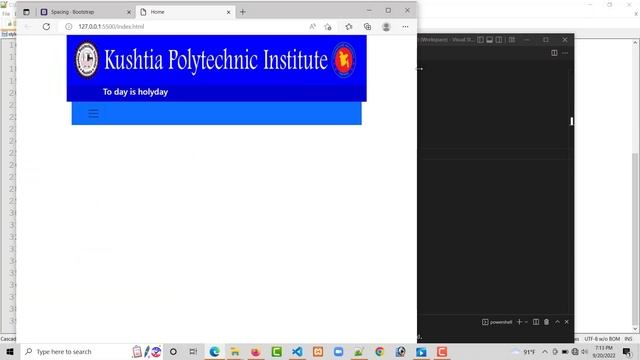Image resolution: width=640 pixels, height=360 pixels.
Task: Open Firefox from the taskbar
Action: point(256,351)
